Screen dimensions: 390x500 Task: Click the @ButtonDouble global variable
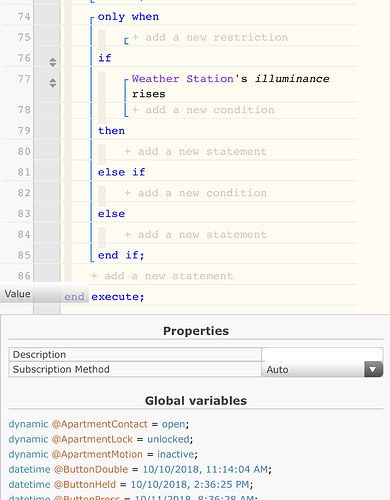pyautogui.click(x=91, y=469)
